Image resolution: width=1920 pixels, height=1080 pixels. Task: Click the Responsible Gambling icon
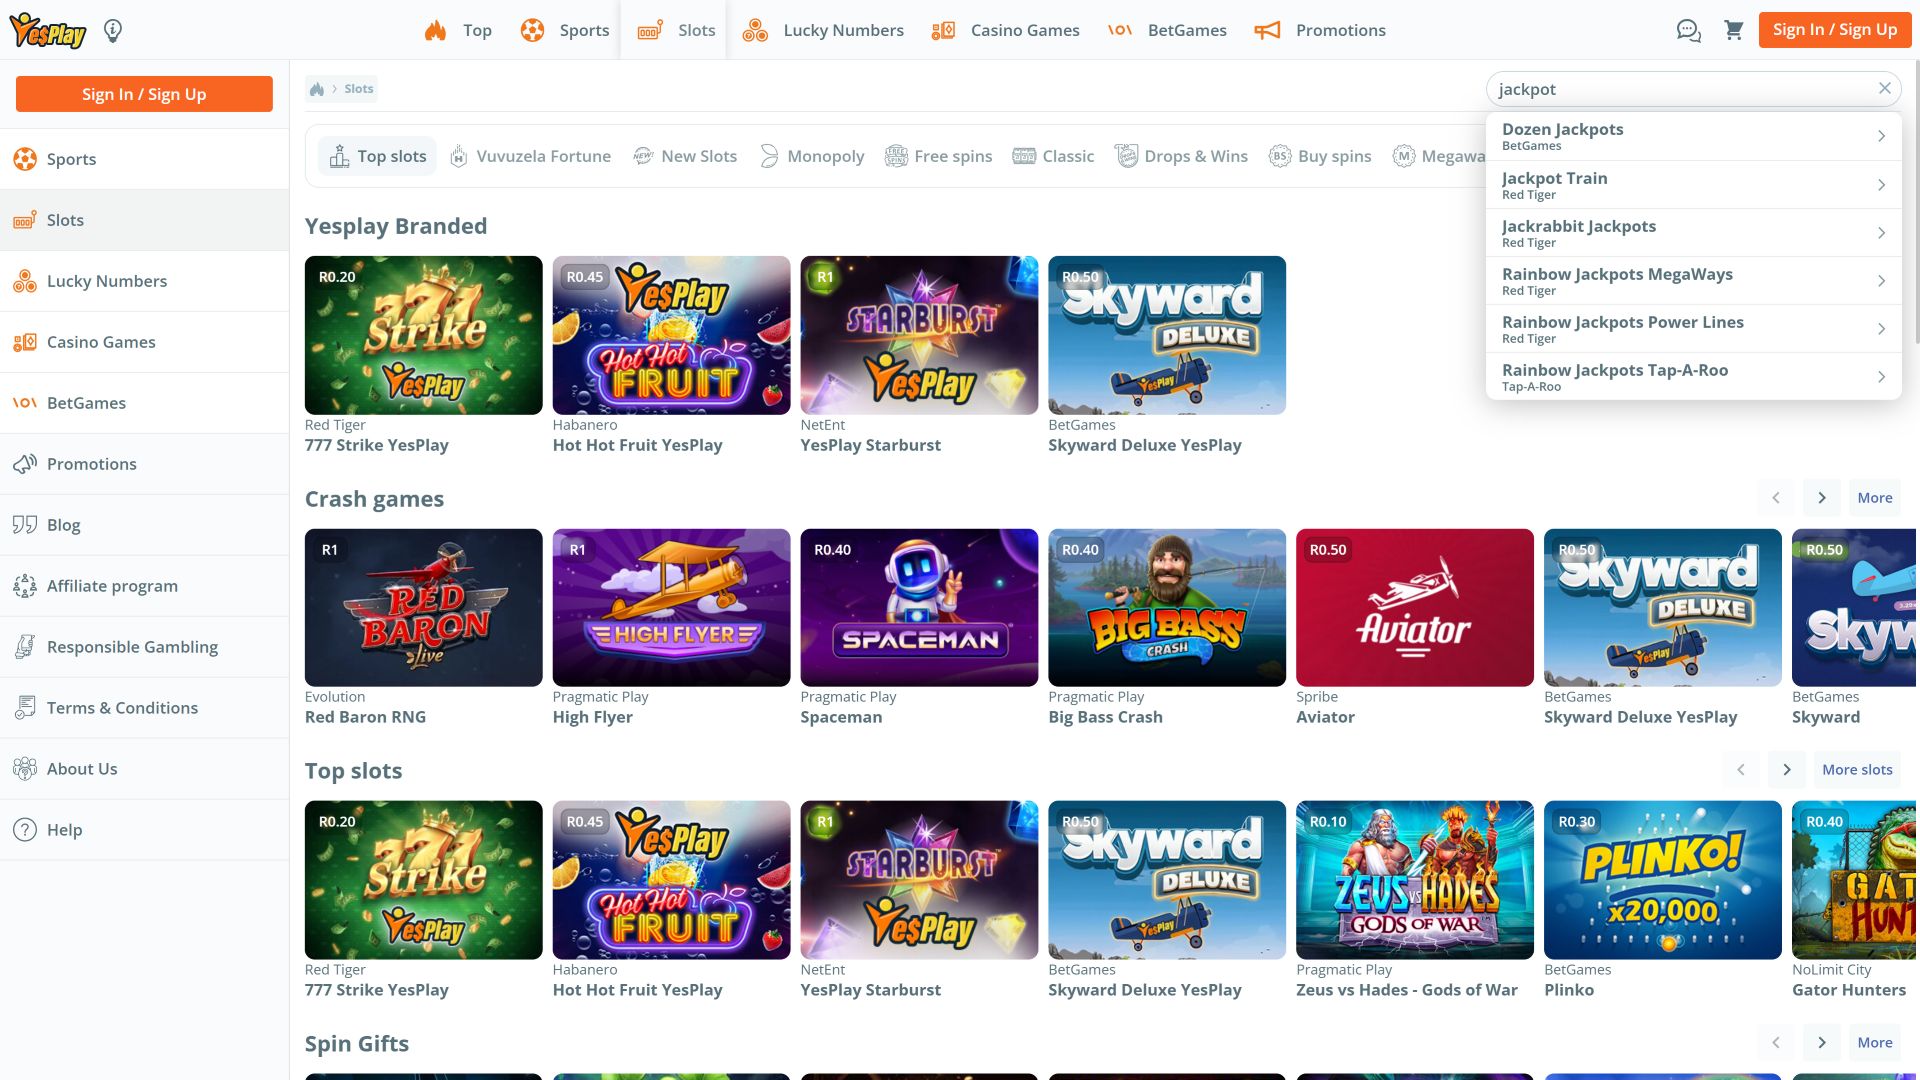click(25, 647)
